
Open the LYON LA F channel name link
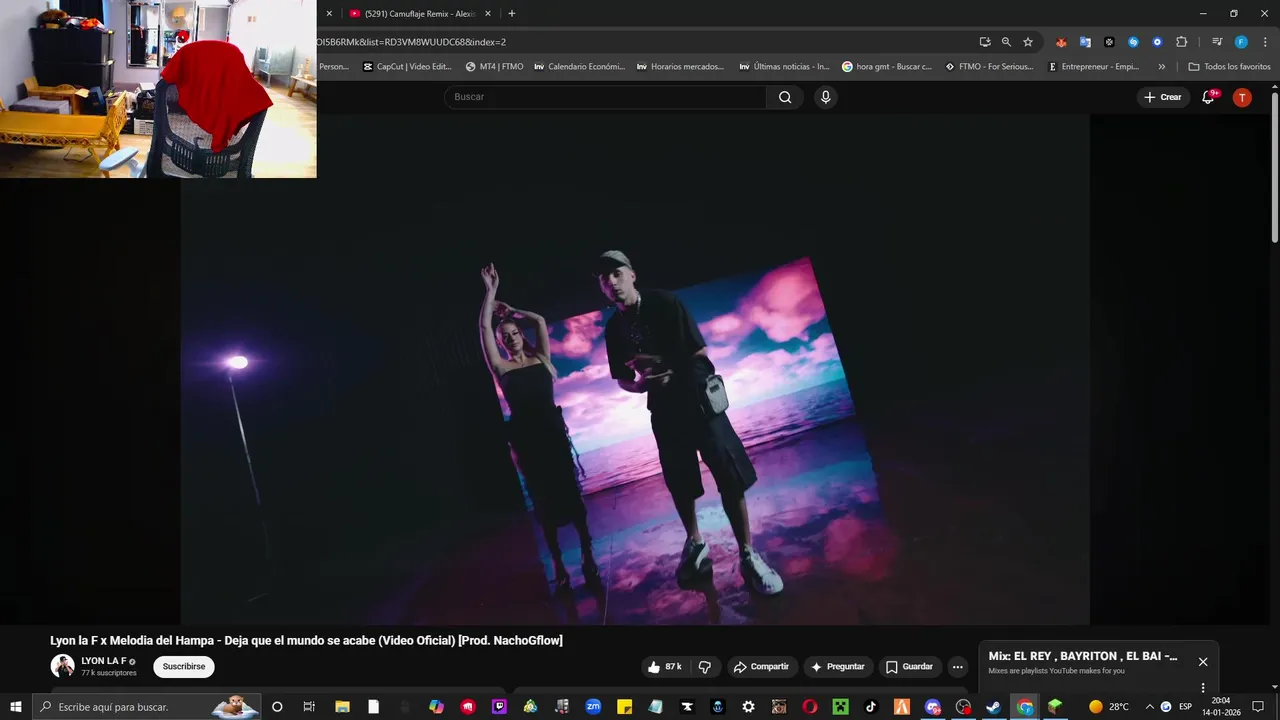[x=104, y=661]
